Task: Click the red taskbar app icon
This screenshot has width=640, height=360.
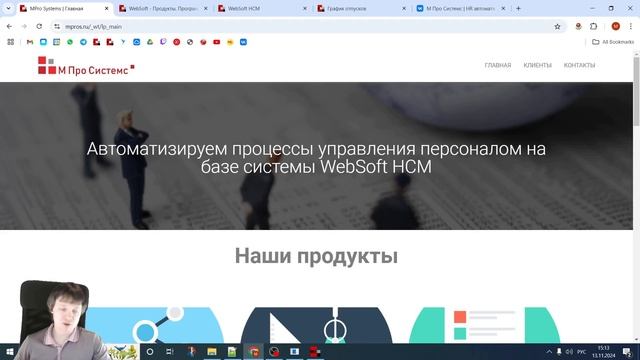Action: [315, 351]
